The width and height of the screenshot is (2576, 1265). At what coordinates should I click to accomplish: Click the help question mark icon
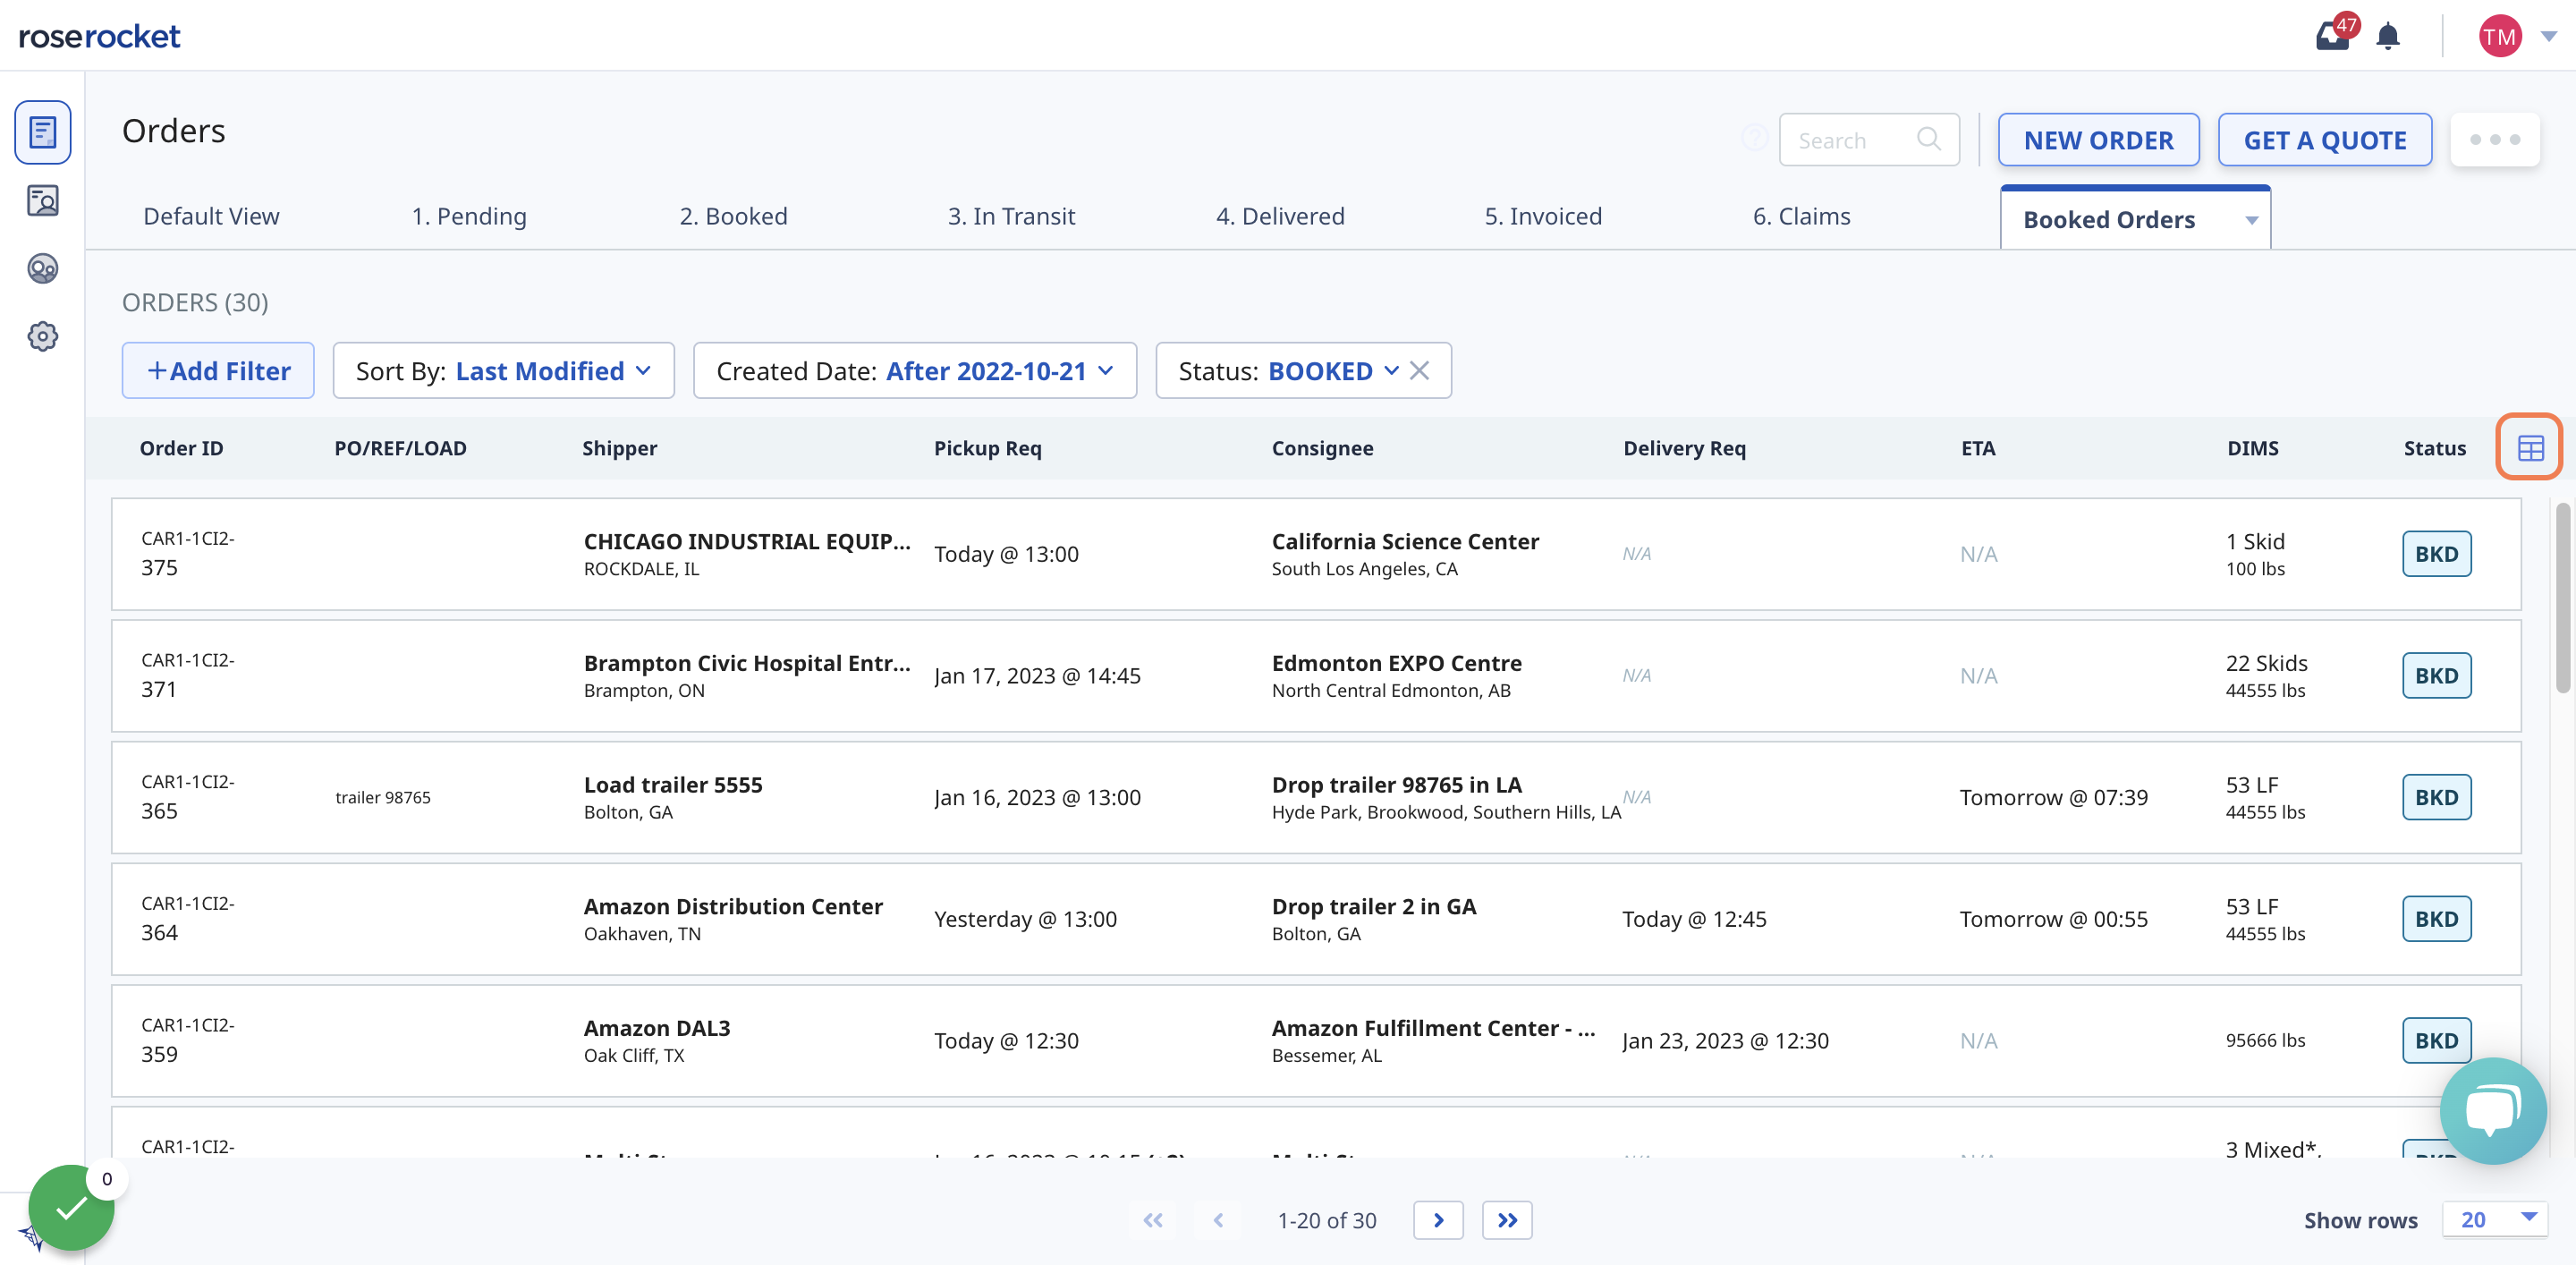[x=1754, y=138]
